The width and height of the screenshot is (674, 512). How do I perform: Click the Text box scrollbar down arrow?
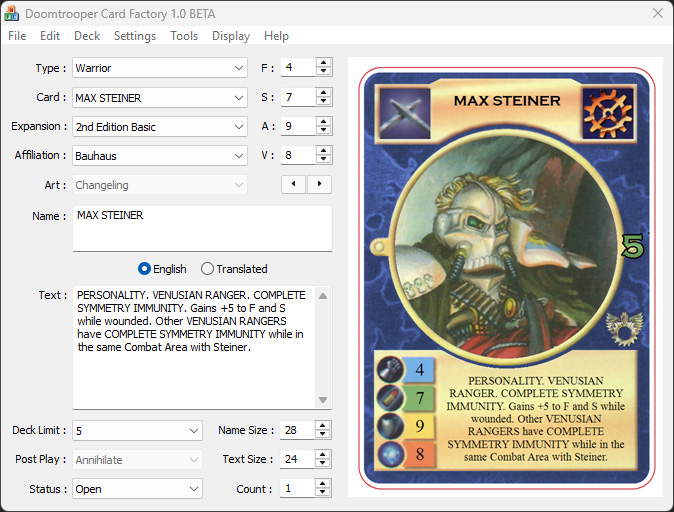323,400
